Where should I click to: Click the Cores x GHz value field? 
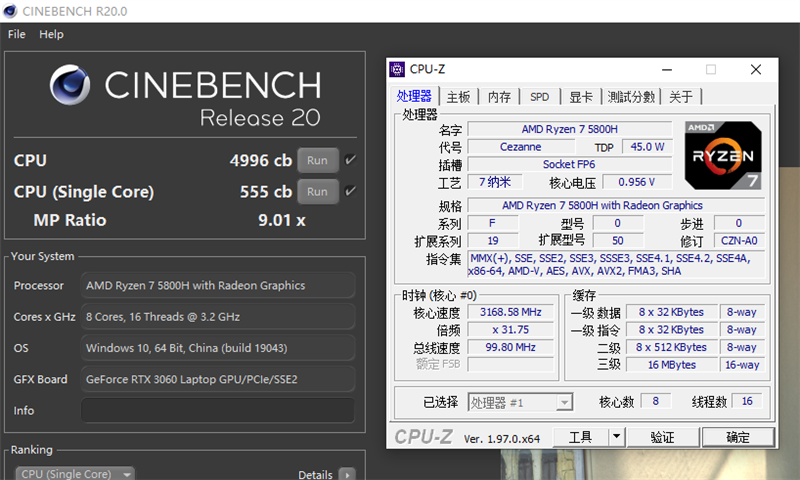(x=218, y=317)
